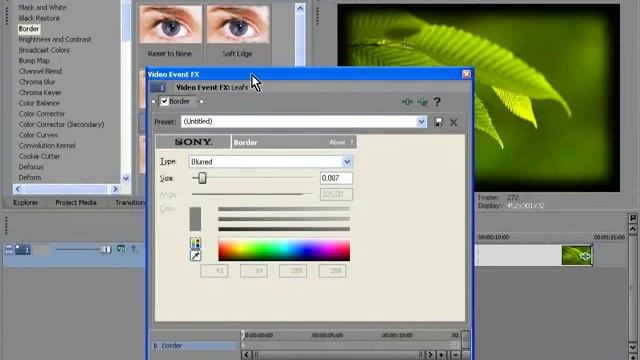Click the effects list scroll left arrow
The height and width of the screenshot is (360, 640).
18,189
